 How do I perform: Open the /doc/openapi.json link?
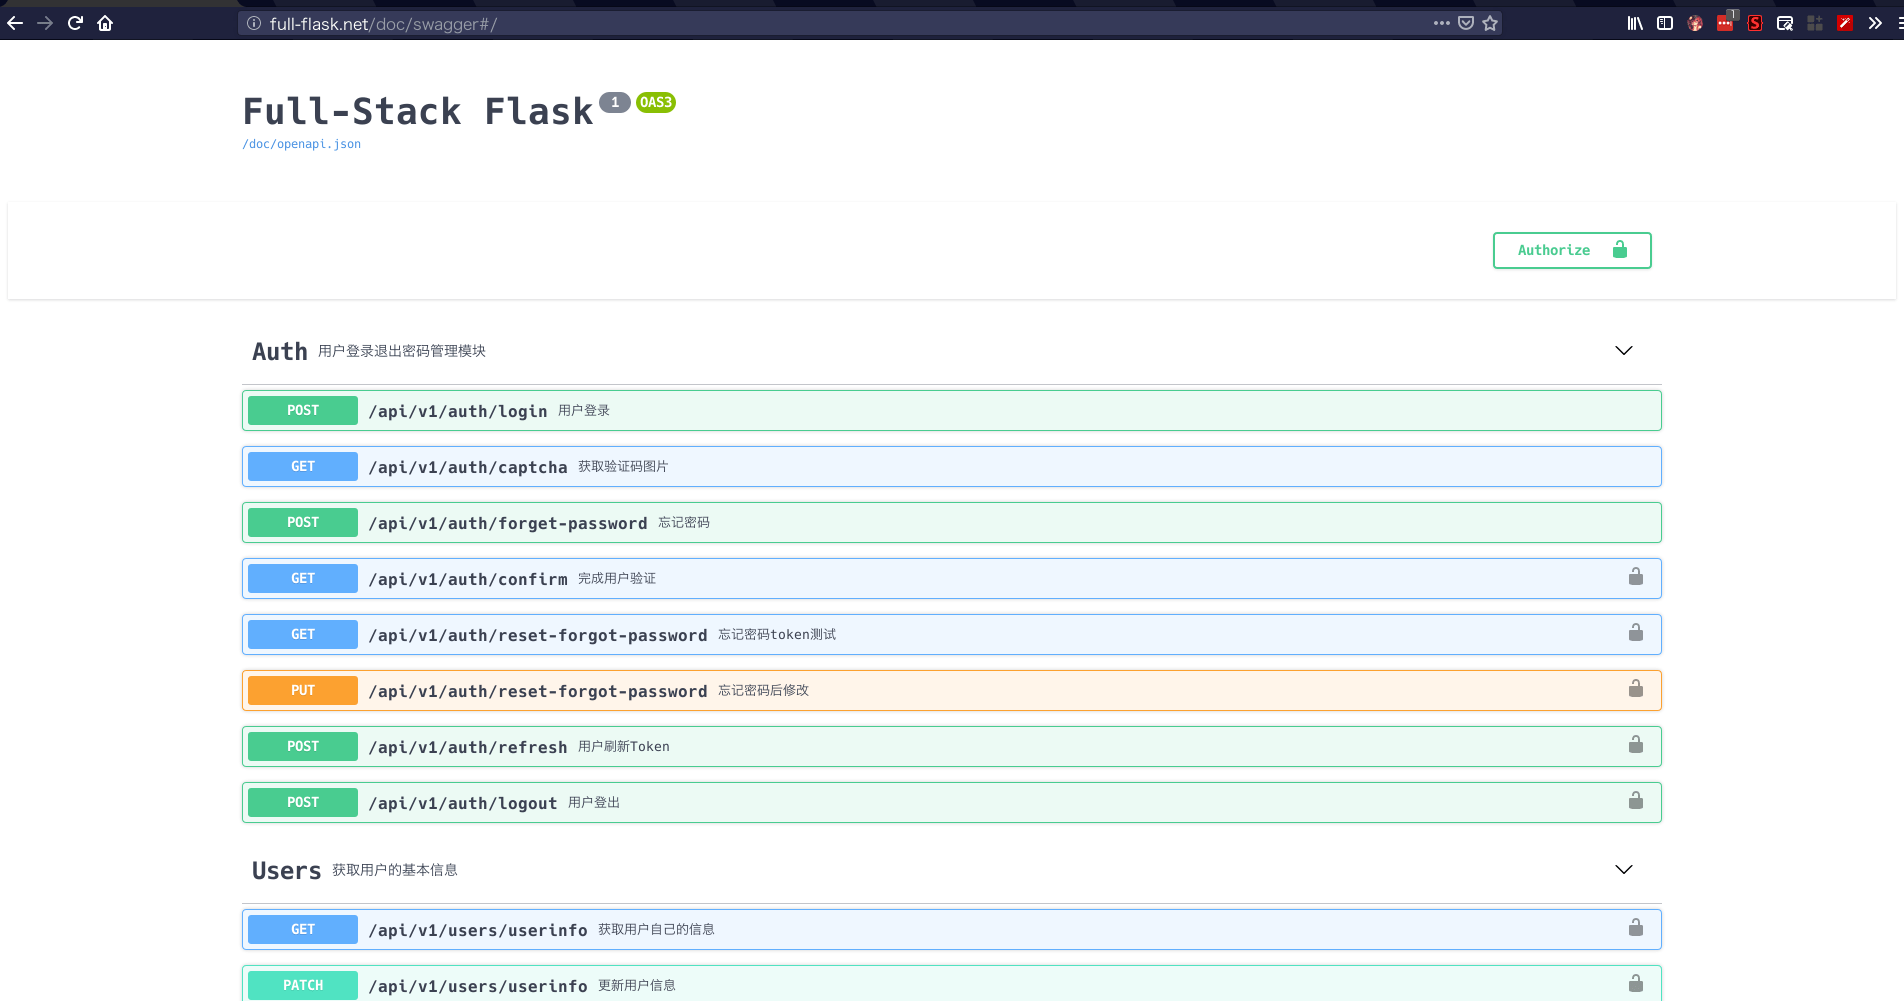pyautogui.click(x=301, y=143)
